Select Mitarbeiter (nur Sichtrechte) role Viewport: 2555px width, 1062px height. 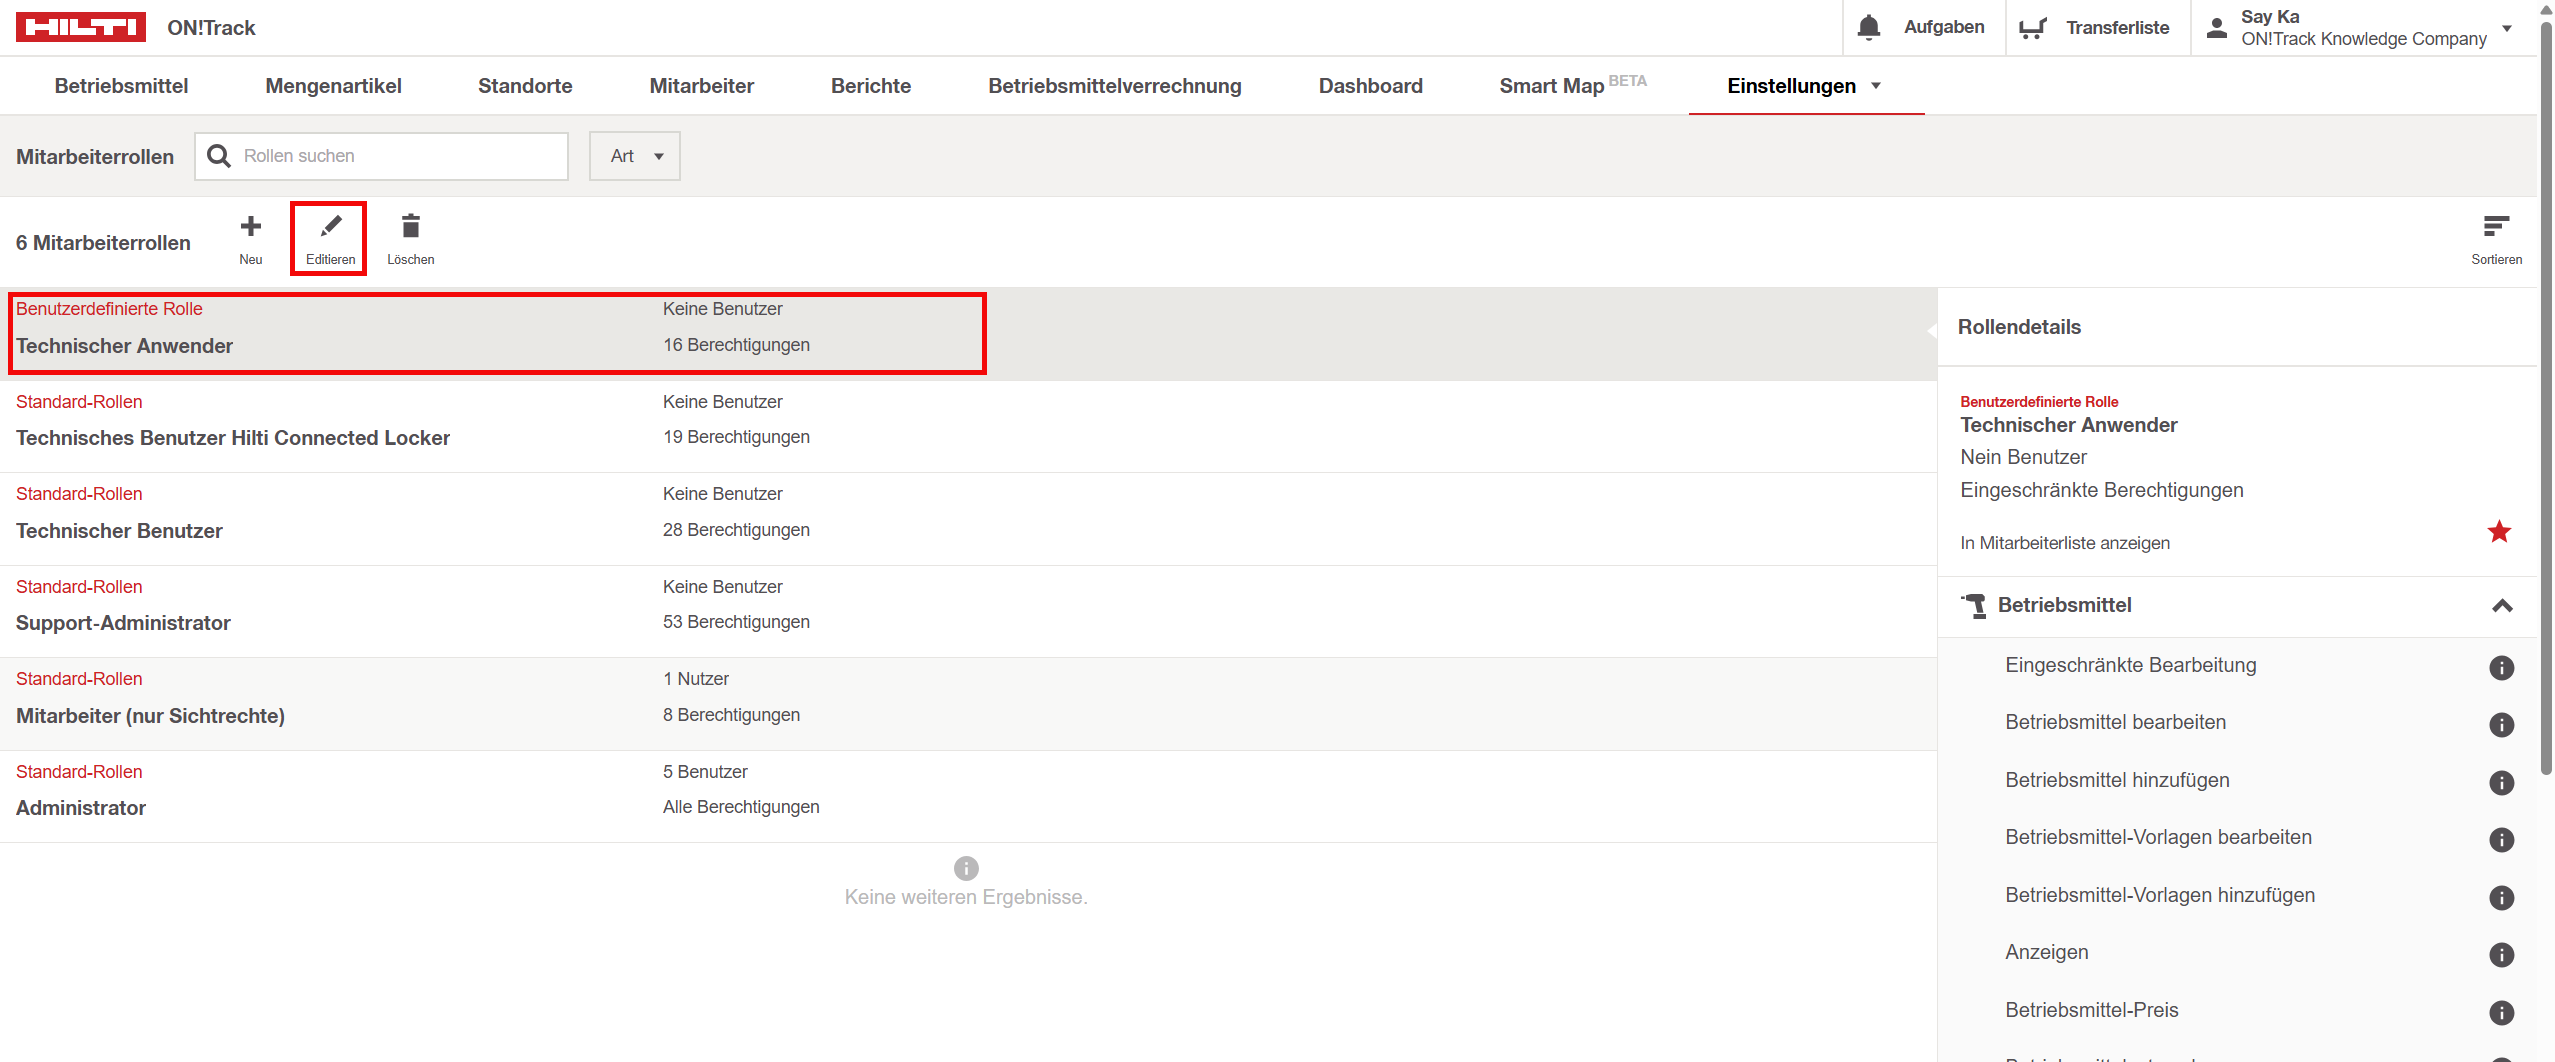[968, 704]
